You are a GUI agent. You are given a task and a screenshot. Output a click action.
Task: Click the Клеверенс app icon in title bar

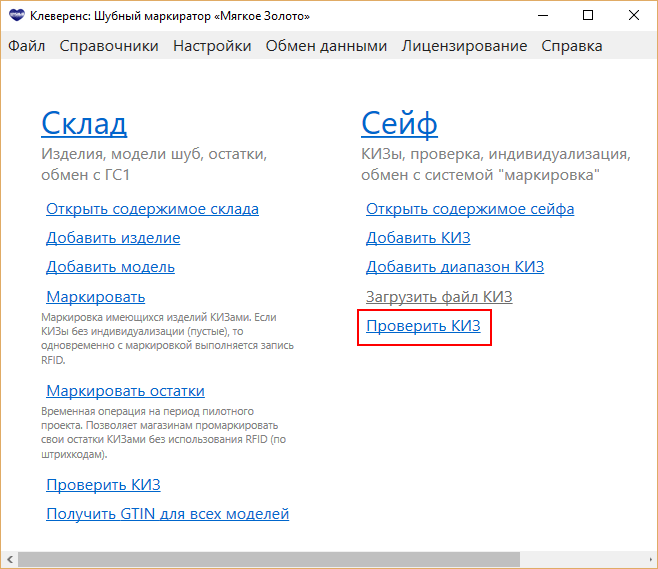(x=17, y=16)
